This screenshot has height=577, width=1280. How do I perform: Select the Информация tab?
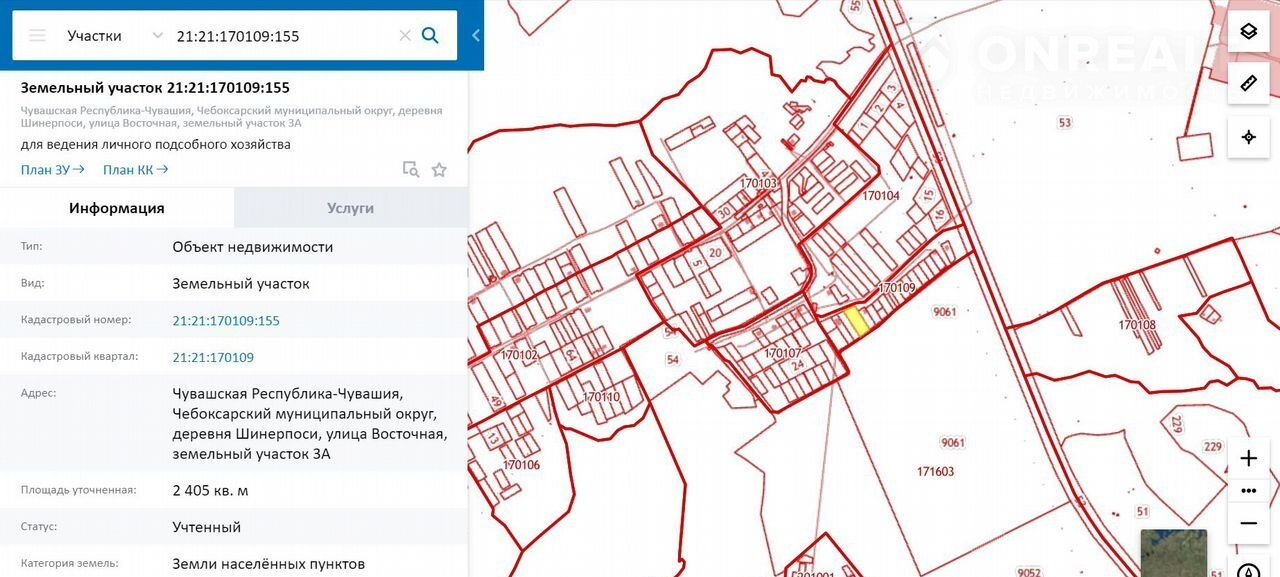(116, 208)
